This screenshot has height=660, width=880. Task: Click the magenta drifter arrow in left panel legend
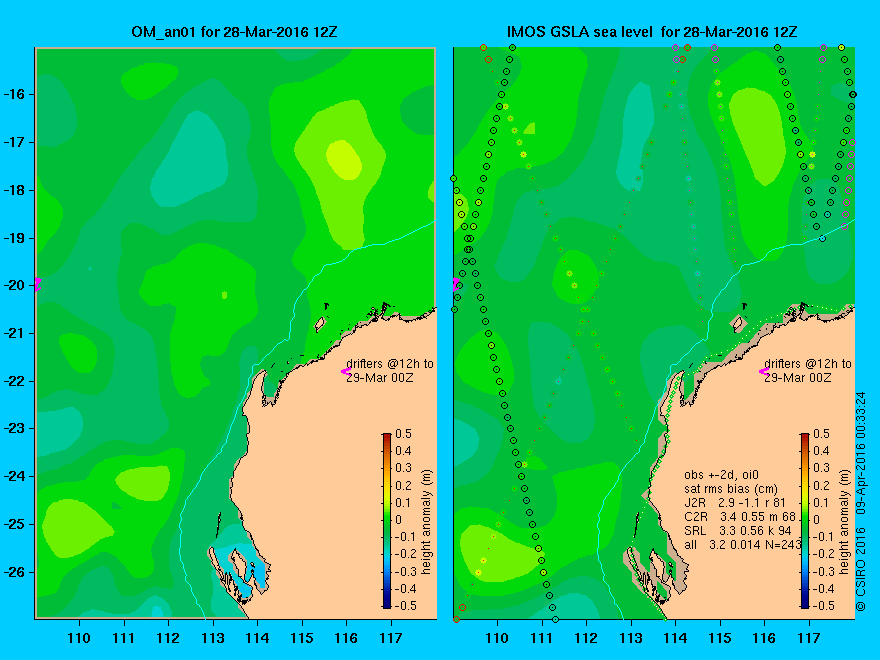pos(346,371)
